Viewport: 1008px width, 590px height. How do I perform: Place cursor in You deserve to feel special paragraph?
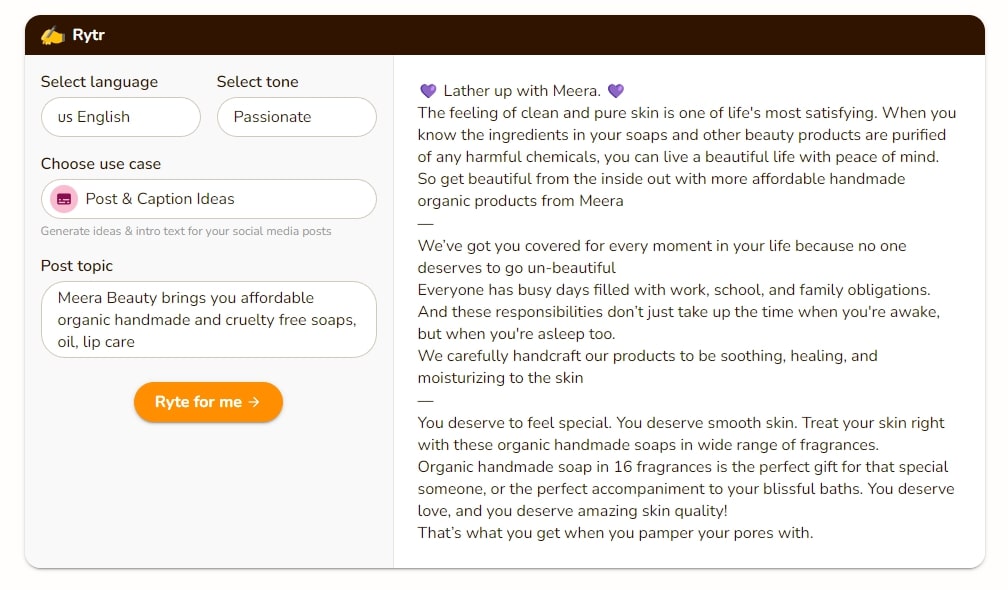tap(681, 434)
